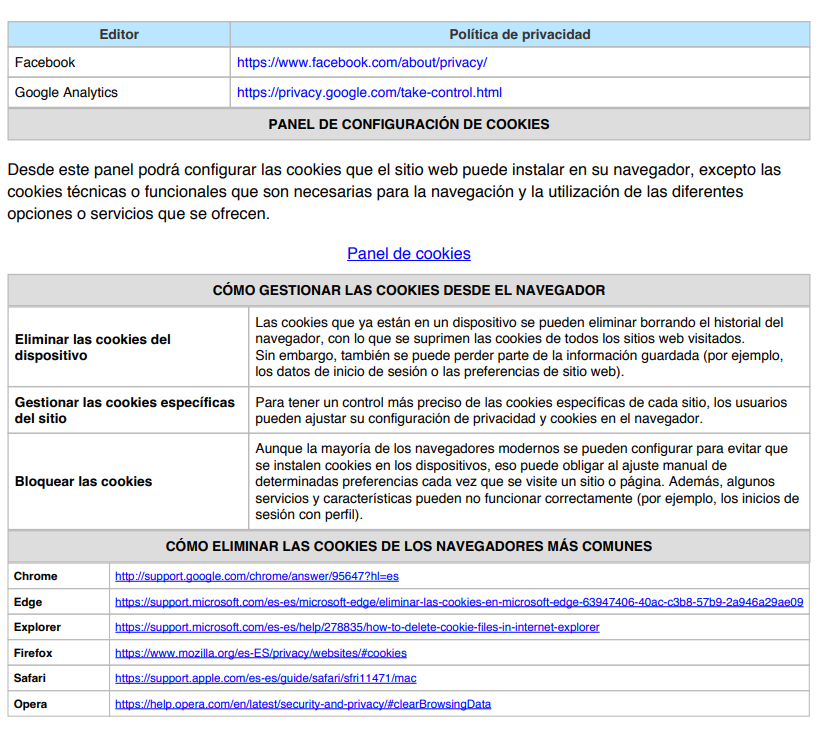This screenshot has height=732, width=824.
Task: Click the 'Panel de cookies' link
Action: coord(408,253)
